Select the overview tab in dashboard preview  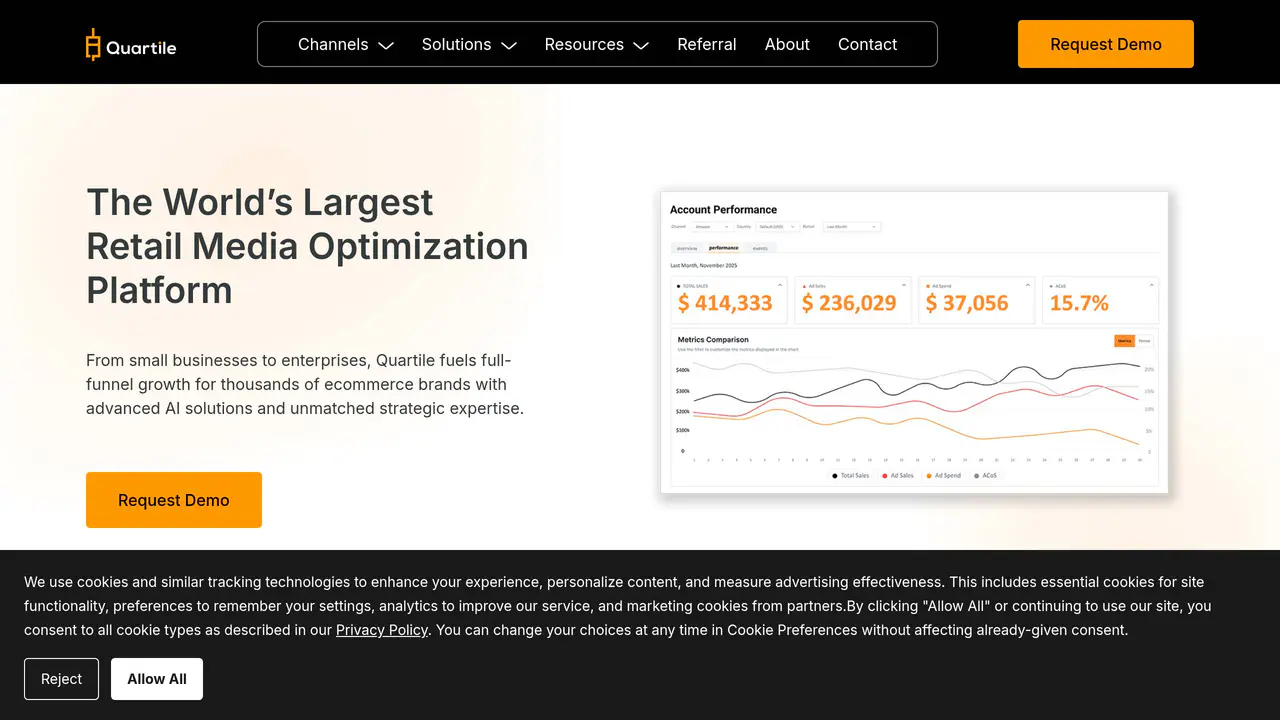tap(687, 248)
